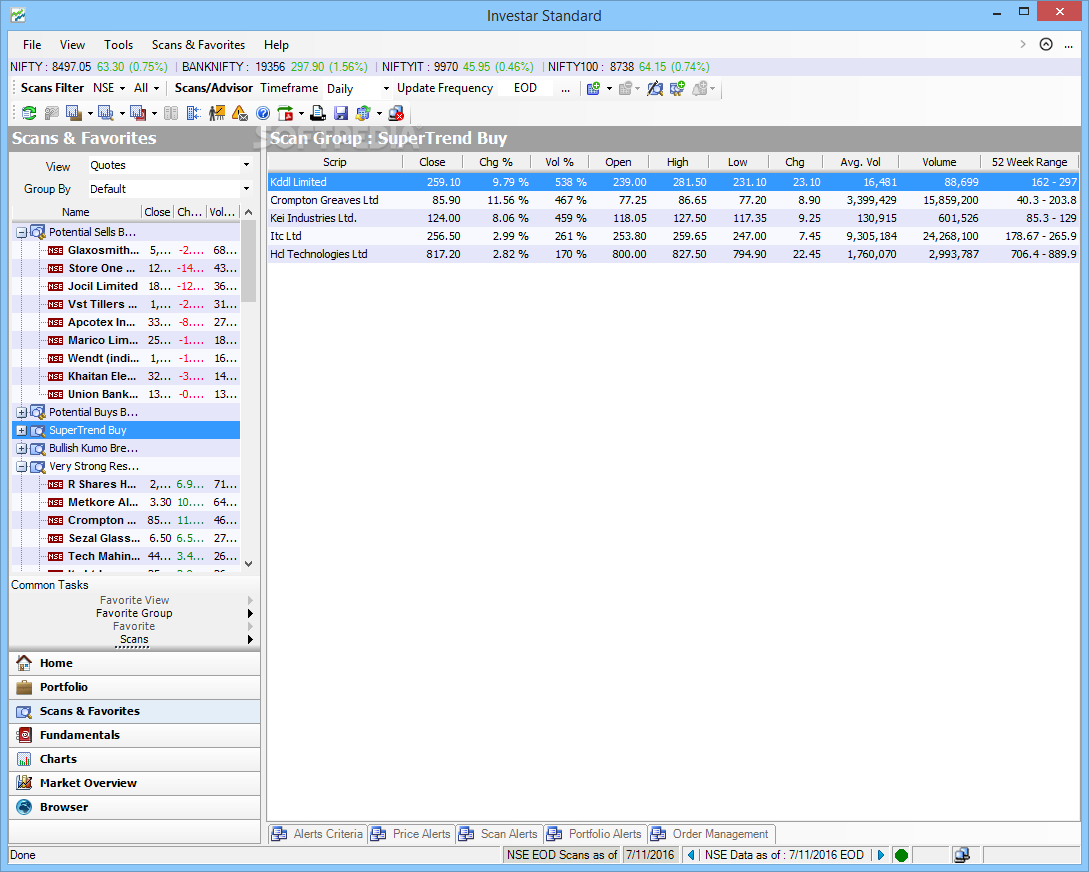This screenshot has height=872, width=1089.
Task: Open the All scans filter dropdown
Action: coord(156,88)
